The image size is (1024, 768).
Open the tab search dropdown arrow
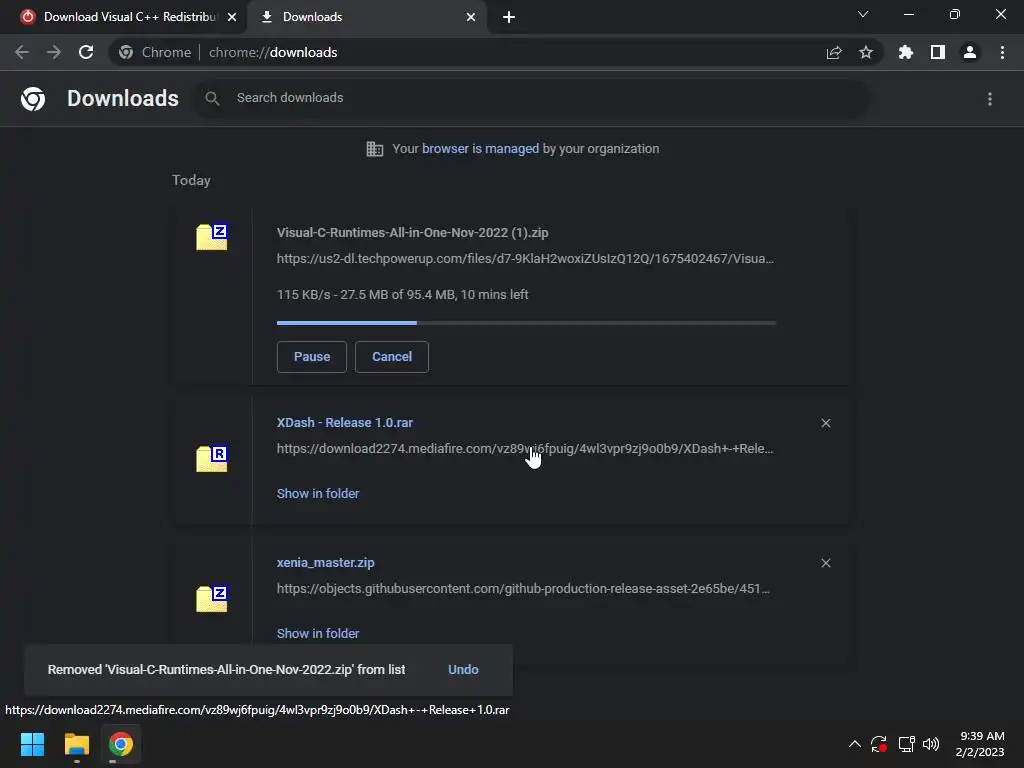[x=863, y=14]
